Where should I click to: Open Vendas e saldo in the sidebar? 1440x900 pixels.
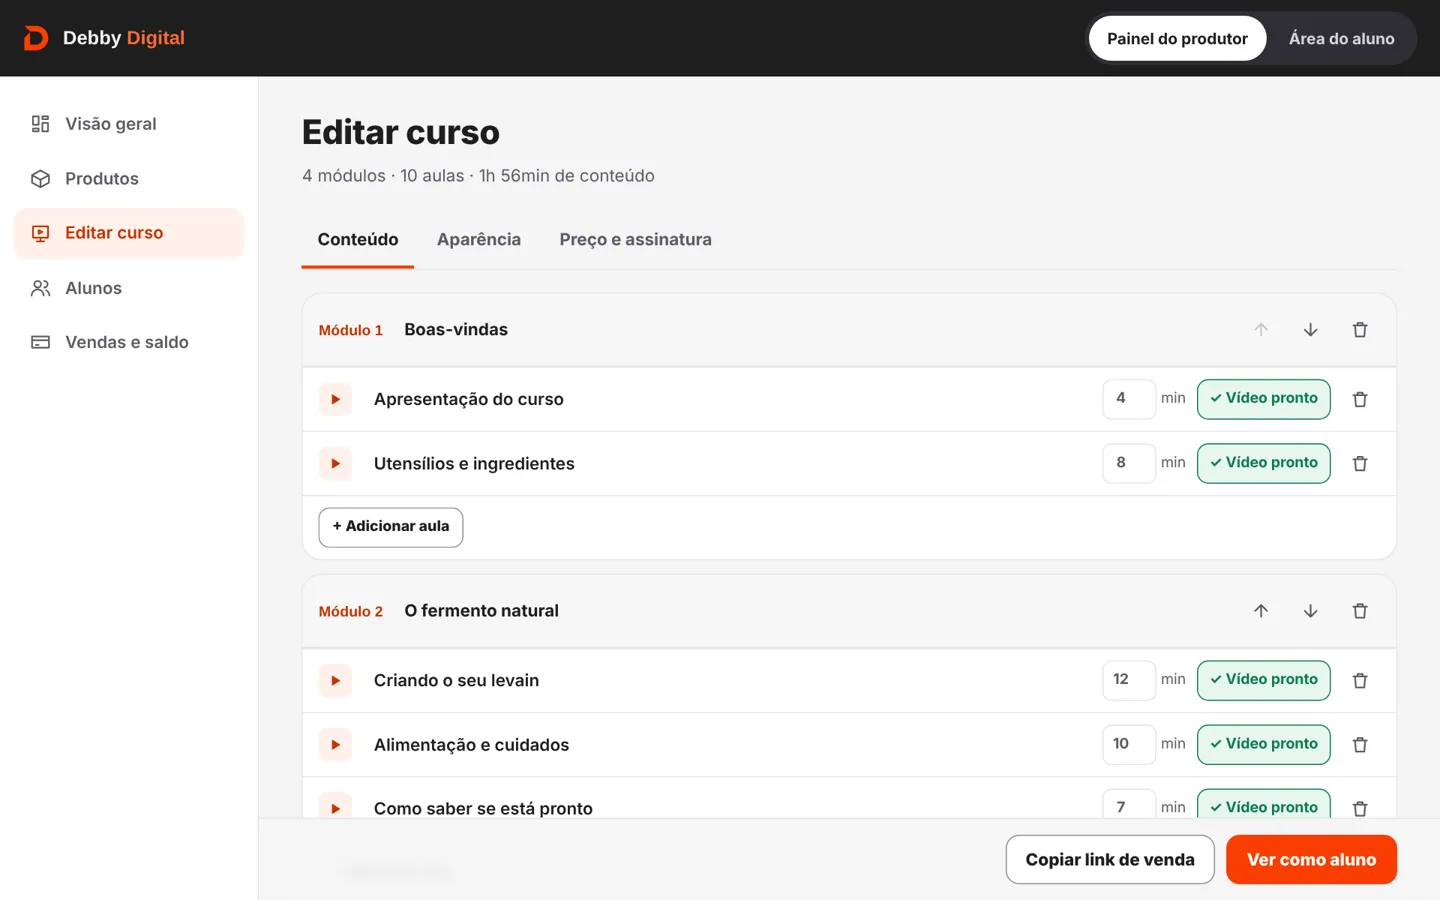tap(129, 342)
